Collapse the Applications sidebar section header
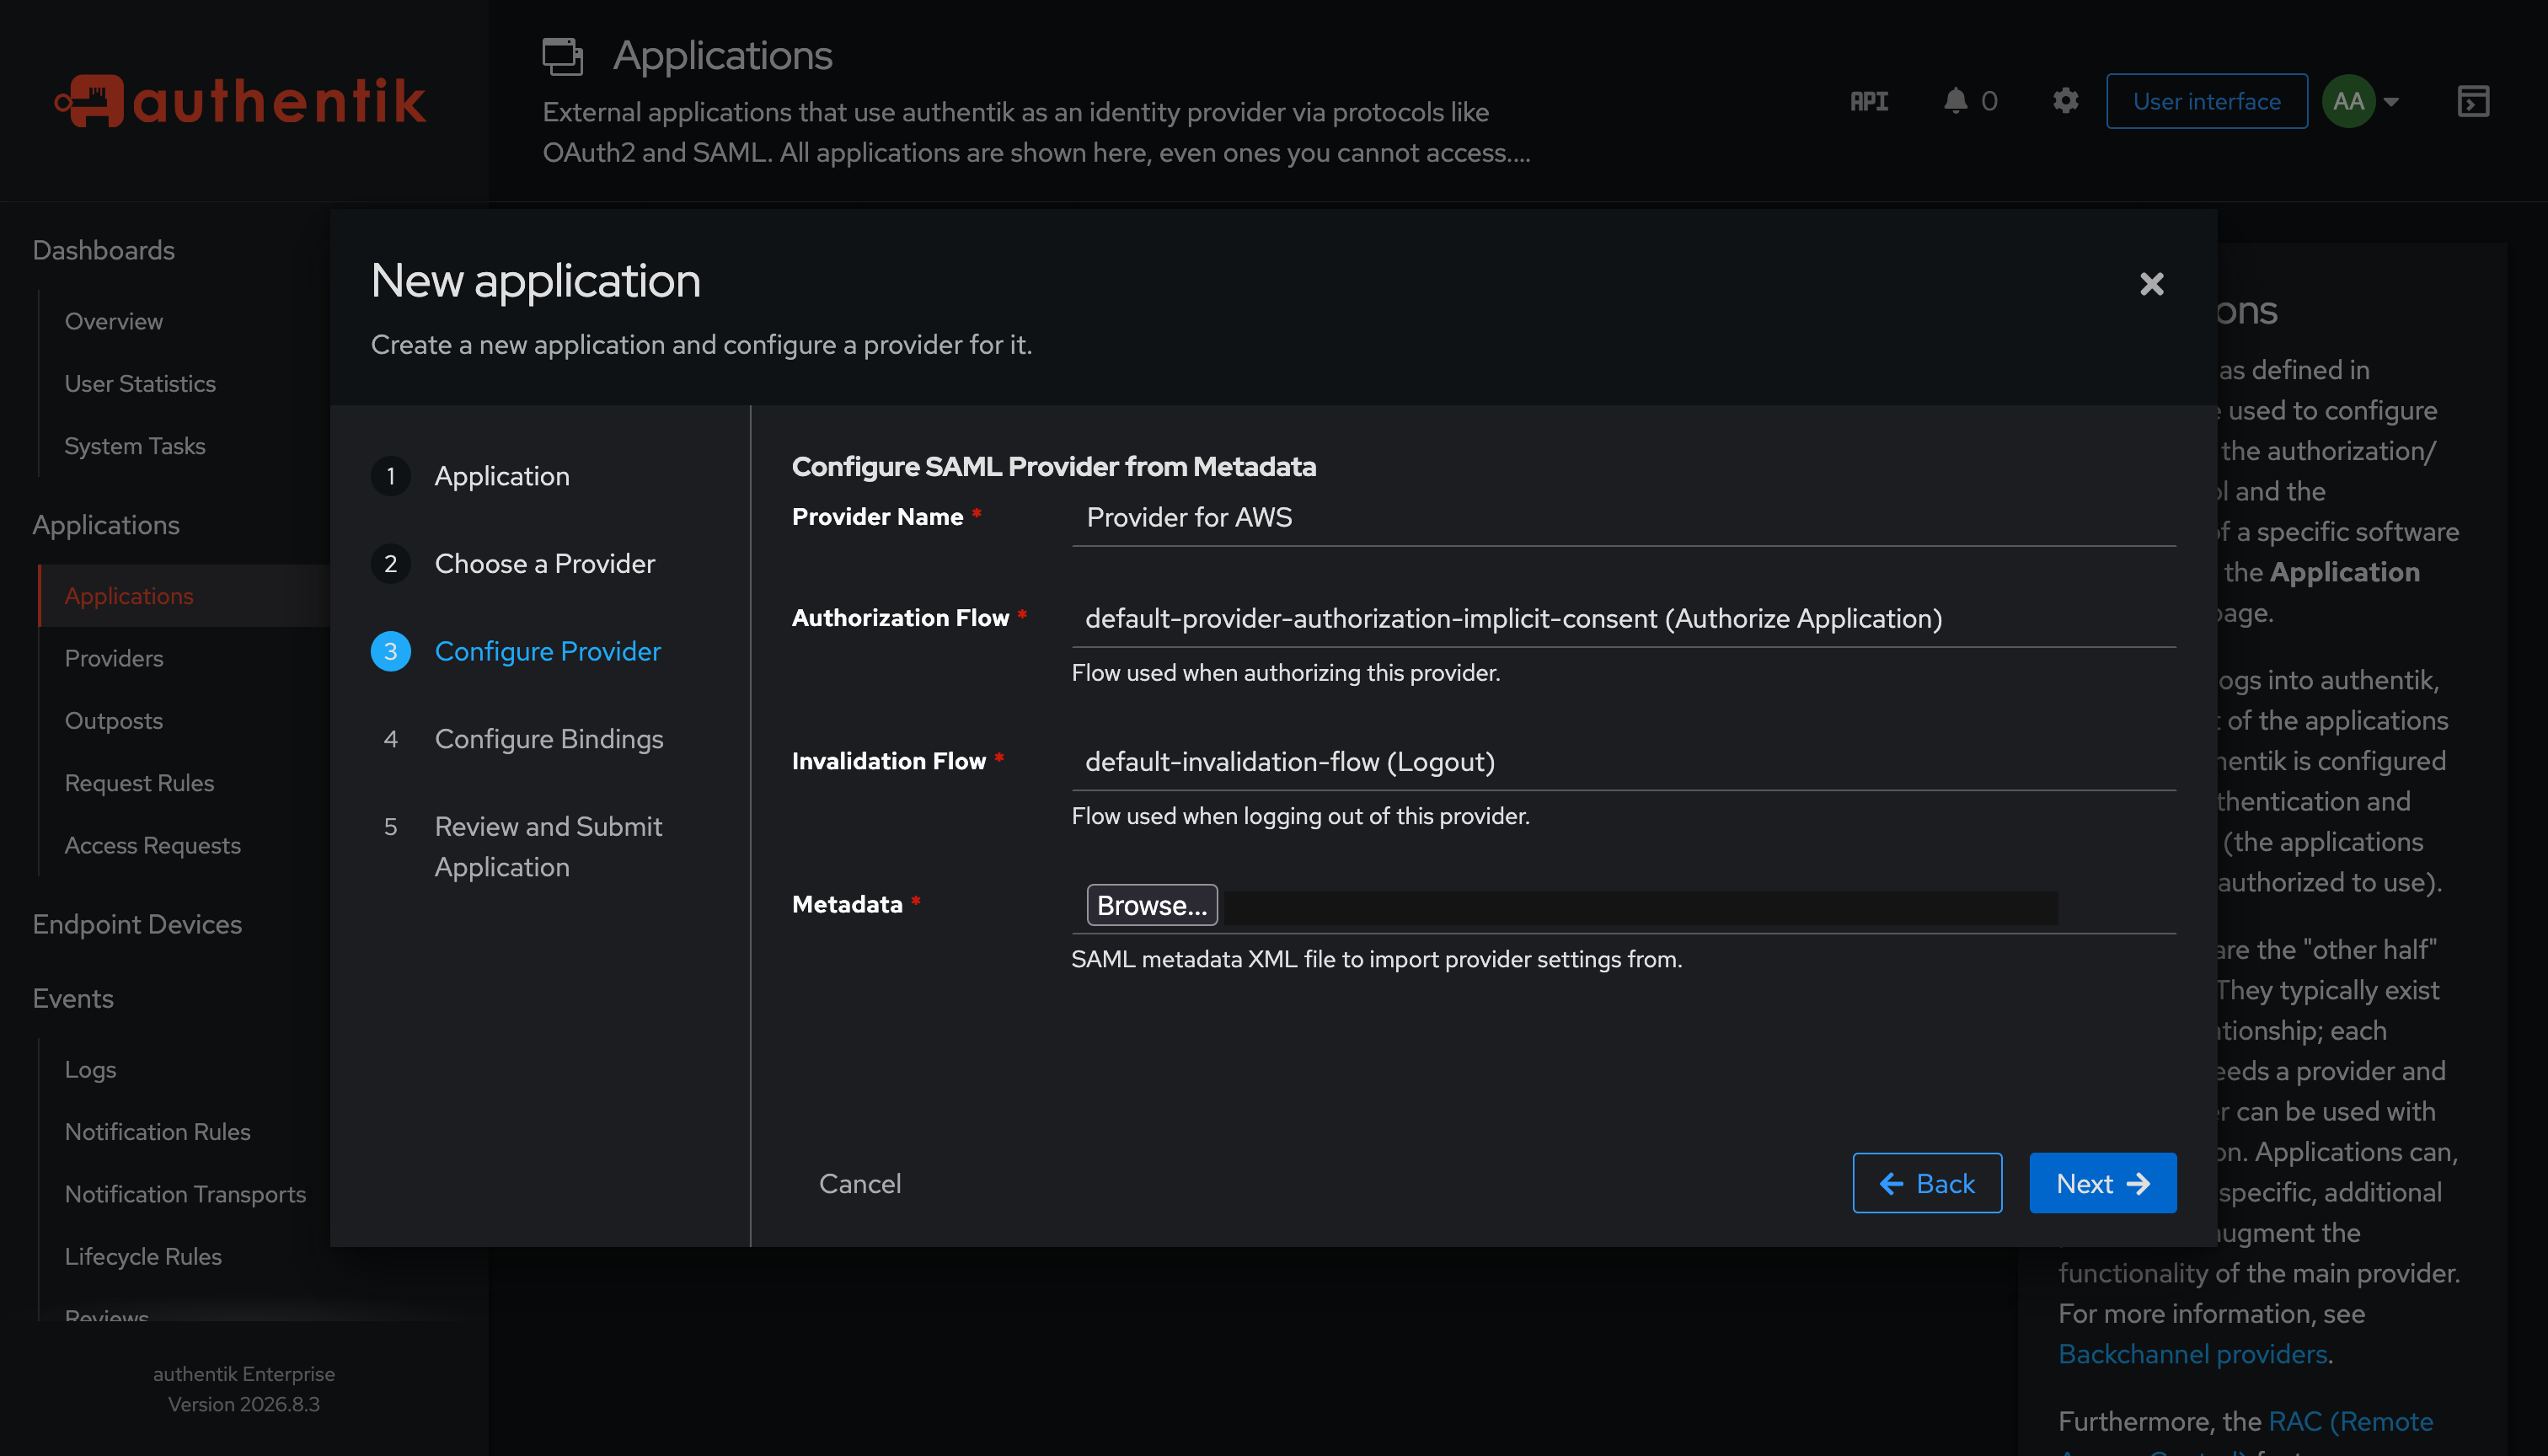This screenshot has width=2548, height=1456. tap(106, 525)
